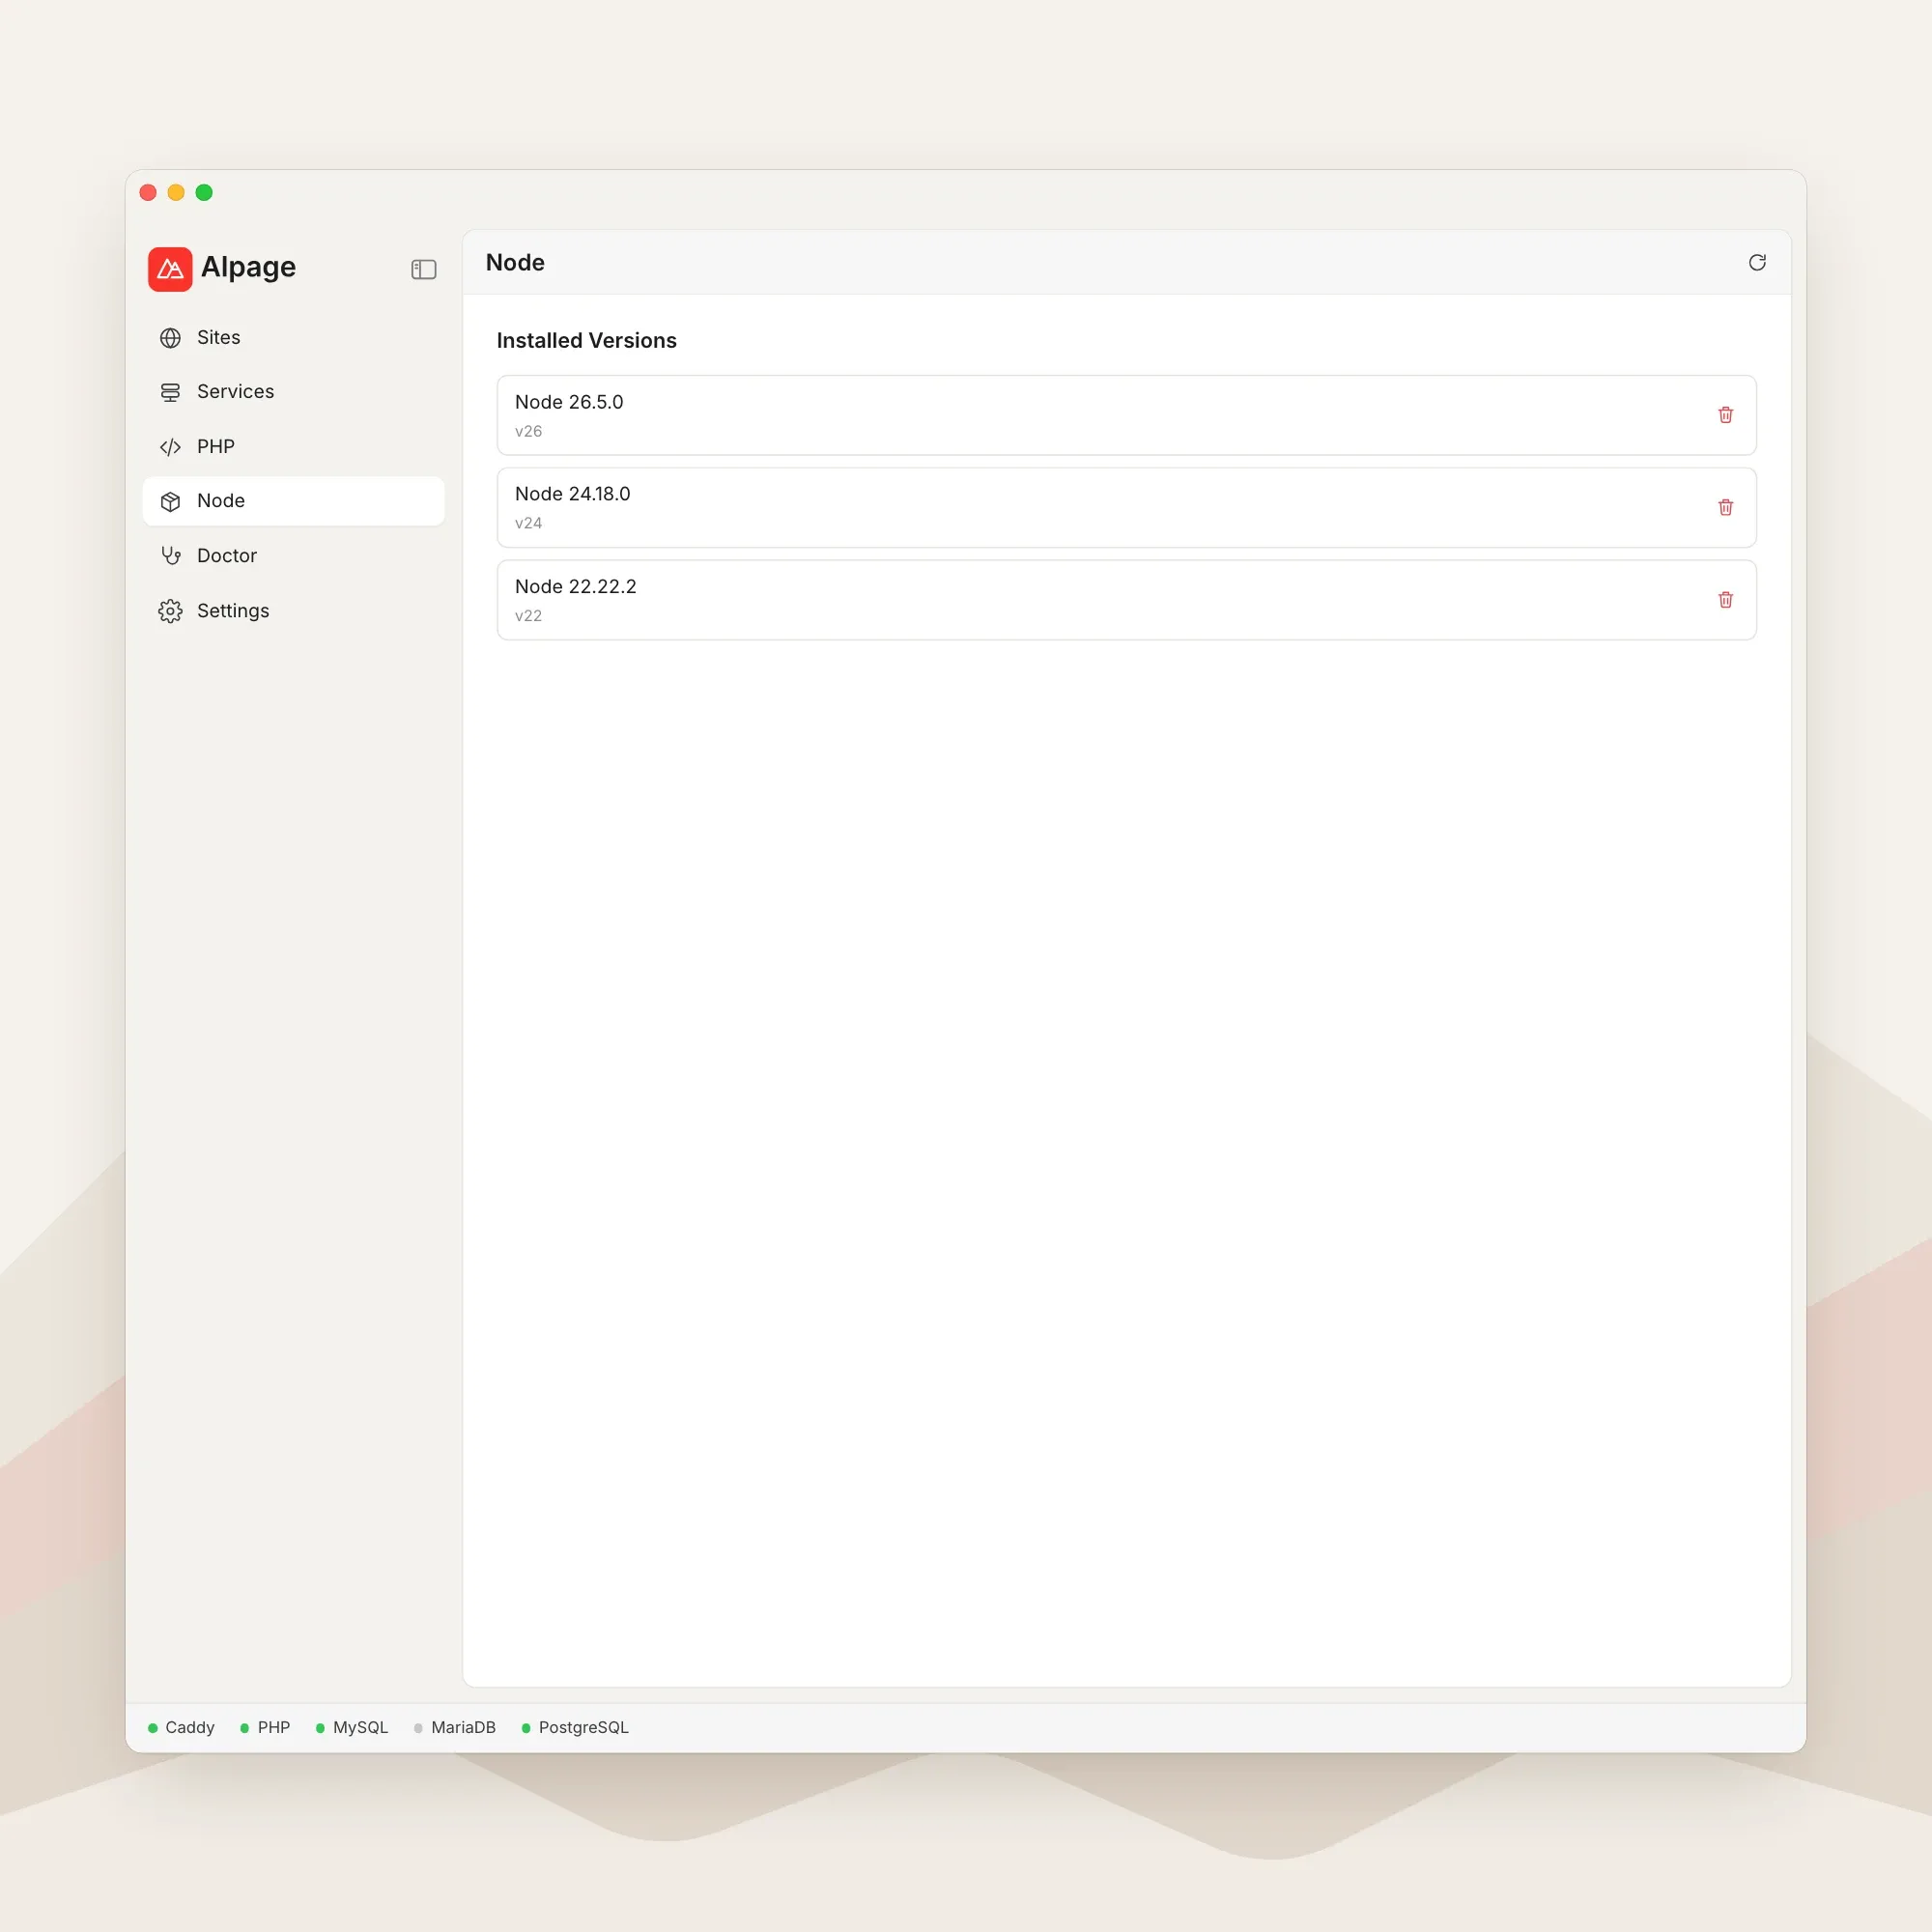Click MariaDB status in status bar
The width and height of the screenshot is (1932, 1932).
455,1727
